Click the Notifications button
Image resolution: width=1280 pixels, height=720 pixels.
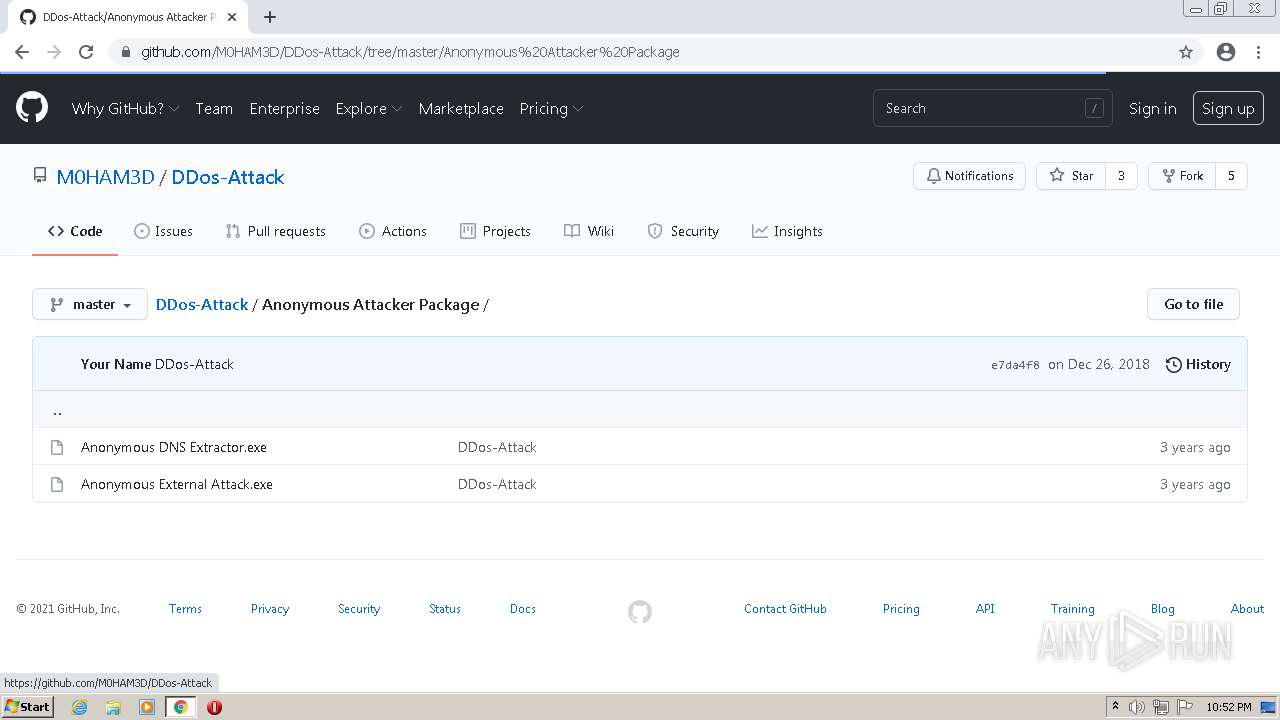969,175
